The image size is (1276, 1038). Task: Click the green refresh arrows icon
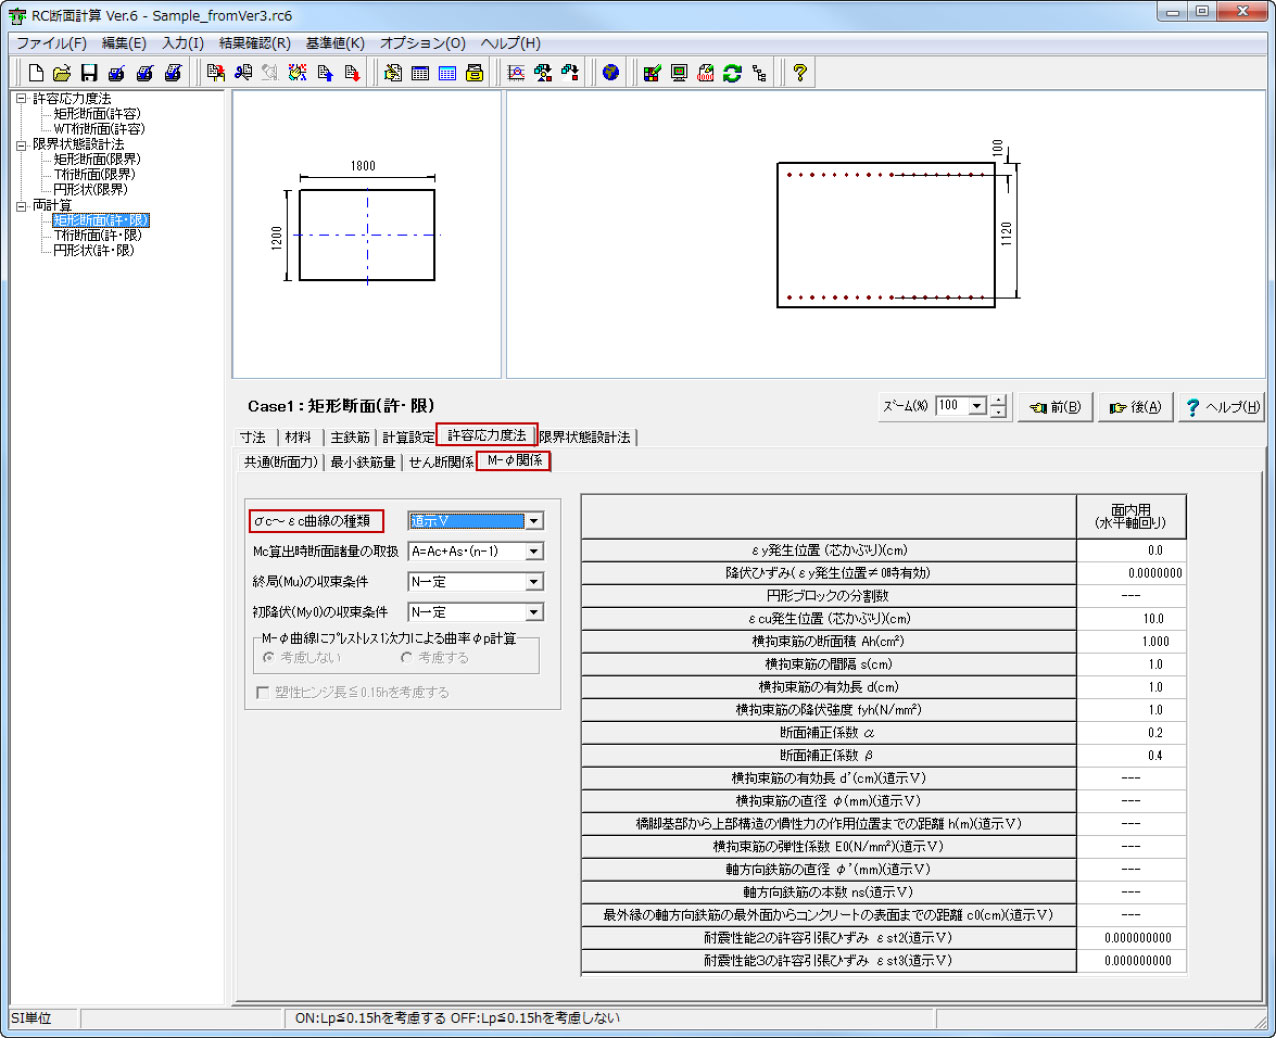coord(732,73)
